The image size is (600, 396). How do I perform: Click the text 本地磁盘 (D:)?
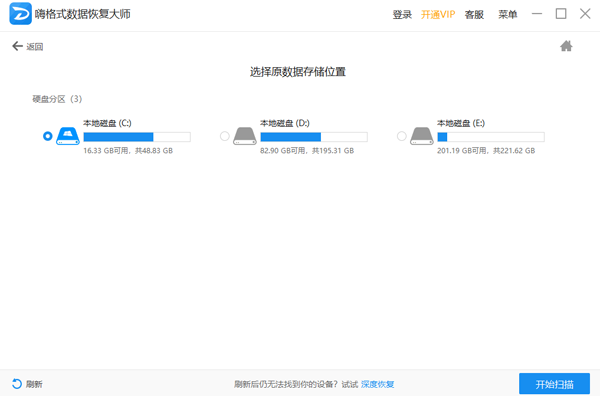tap(285, 123)
